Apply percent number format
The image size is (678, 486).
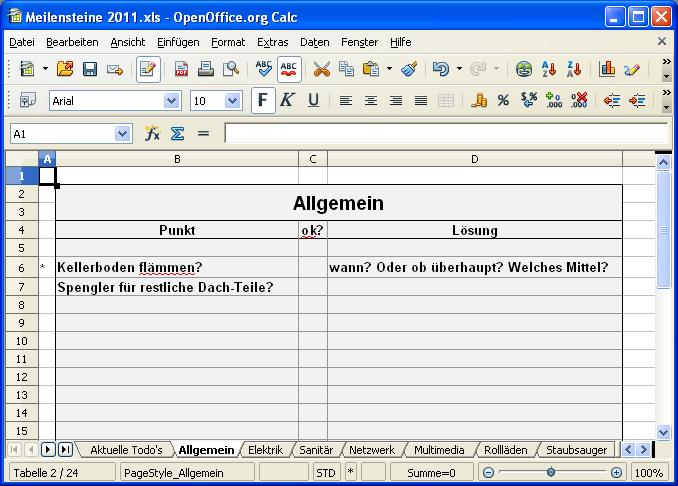[503, 100]
